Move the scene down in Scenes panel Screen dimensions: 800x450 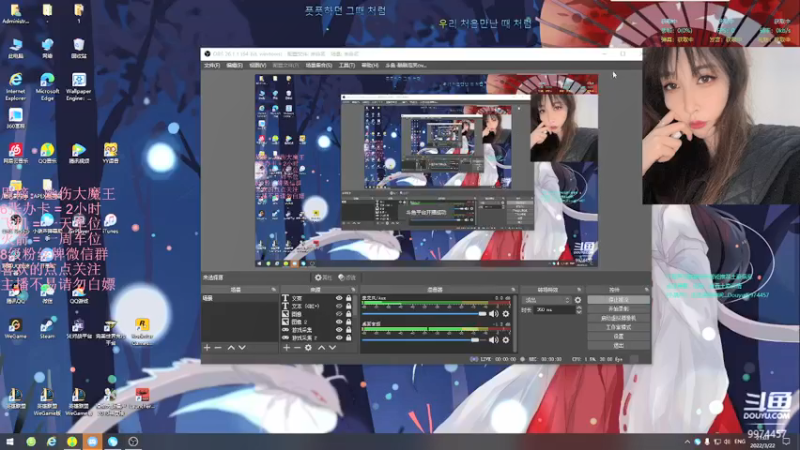pyautogui.click(x=242, y=347)
